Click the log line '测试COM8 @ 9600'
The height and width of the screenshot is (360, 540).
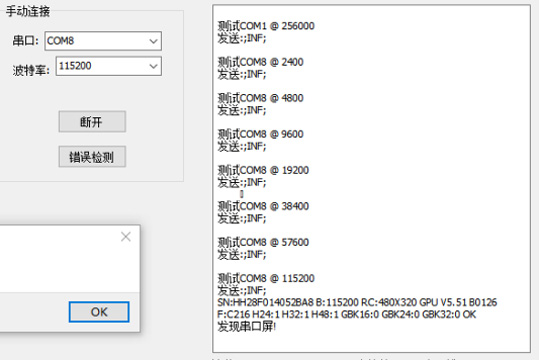coord(260,134)
